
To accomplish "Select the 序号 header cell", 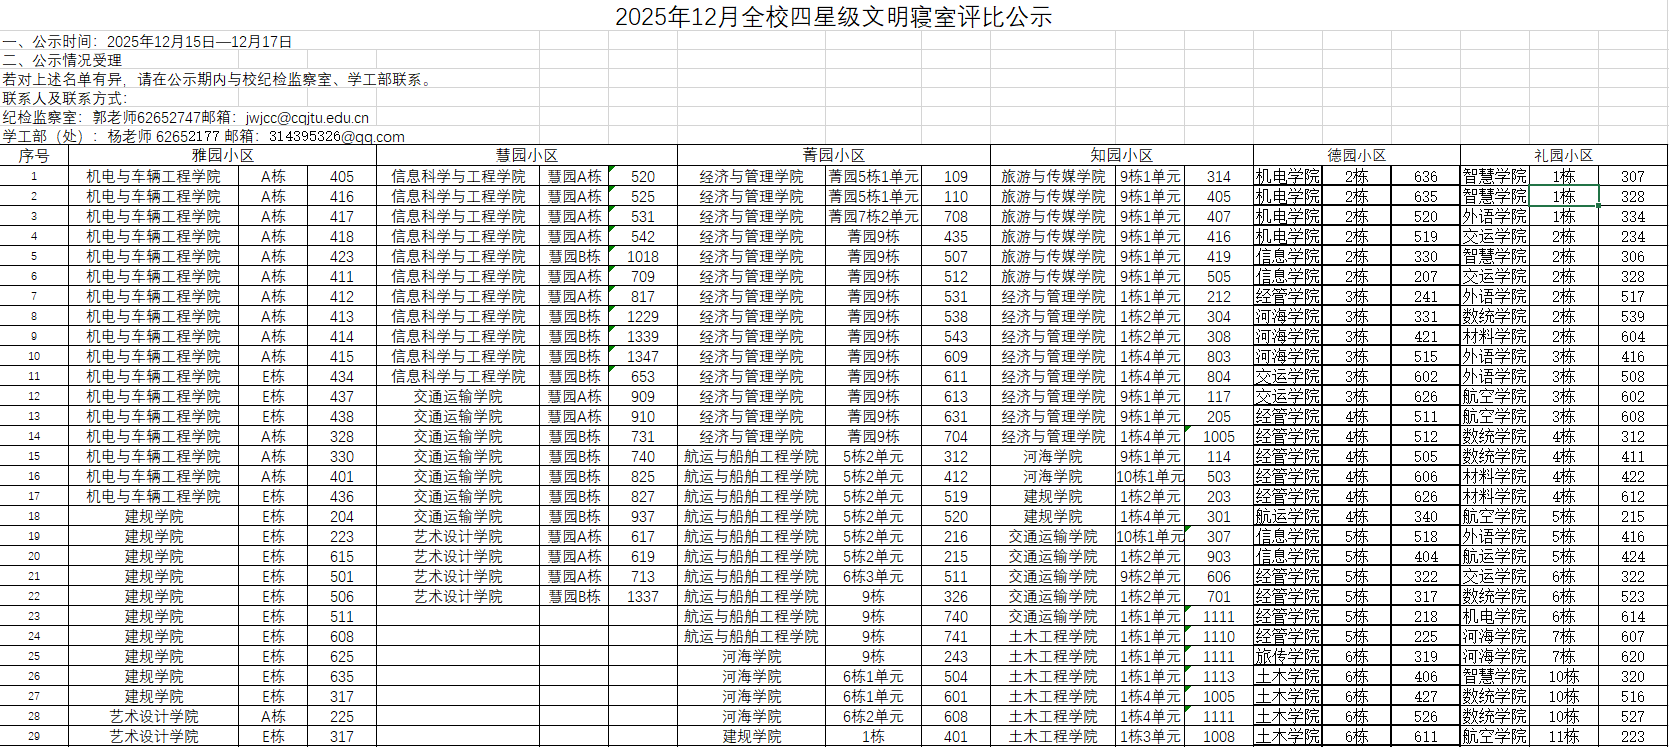I will coord(34,156).
